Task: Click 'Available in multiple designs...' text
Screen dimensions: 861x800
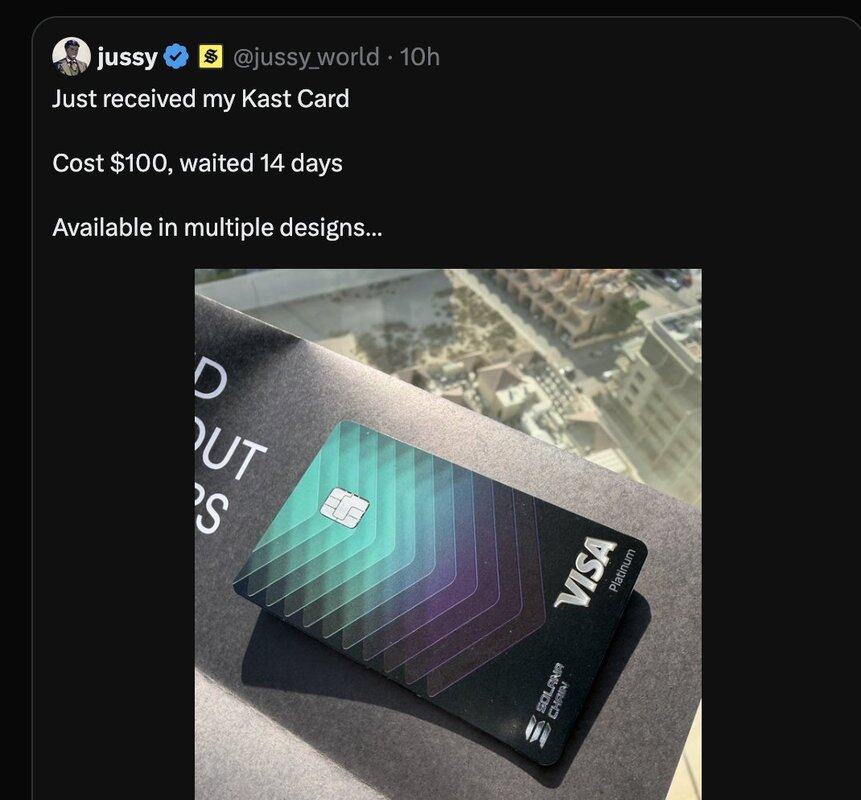Action: (x=217, y=227)
